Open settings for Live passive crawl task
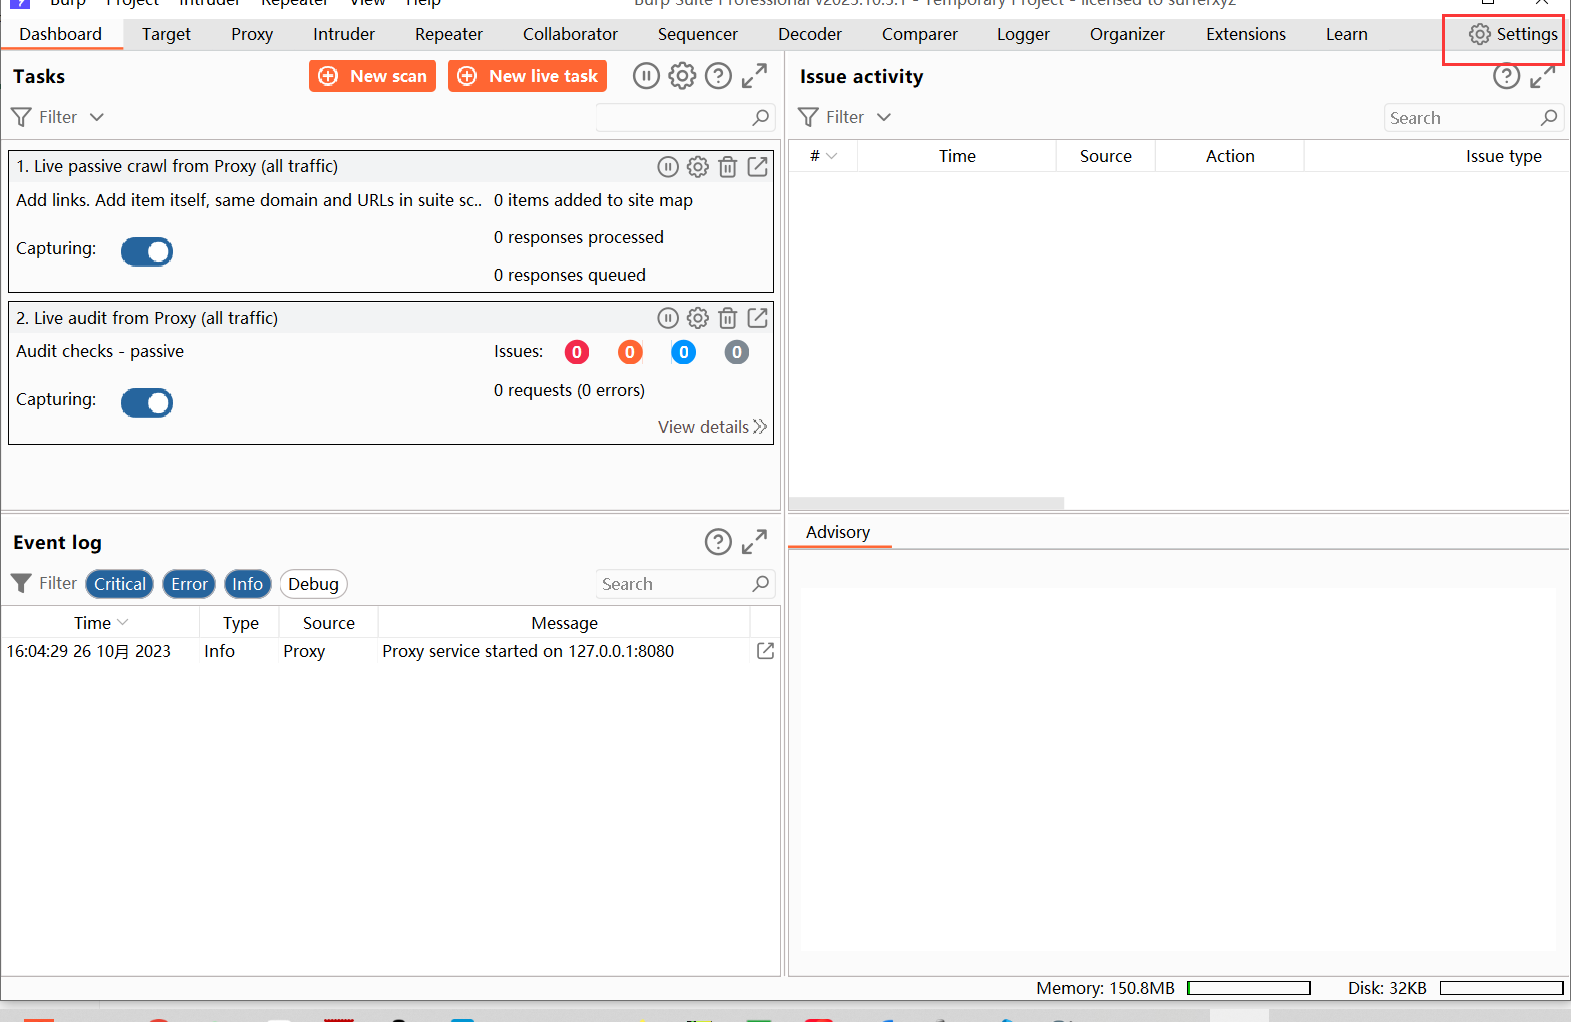Screen dimensions: 1571x1022 coord(698,167)
